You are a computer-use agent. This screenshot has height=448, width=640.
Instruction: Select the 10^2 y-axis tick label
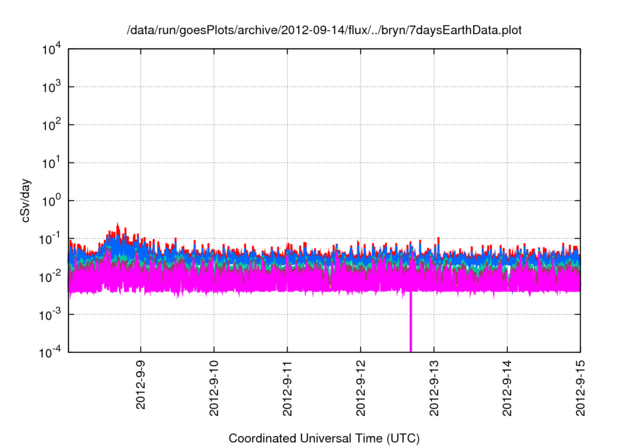(50, 125)
